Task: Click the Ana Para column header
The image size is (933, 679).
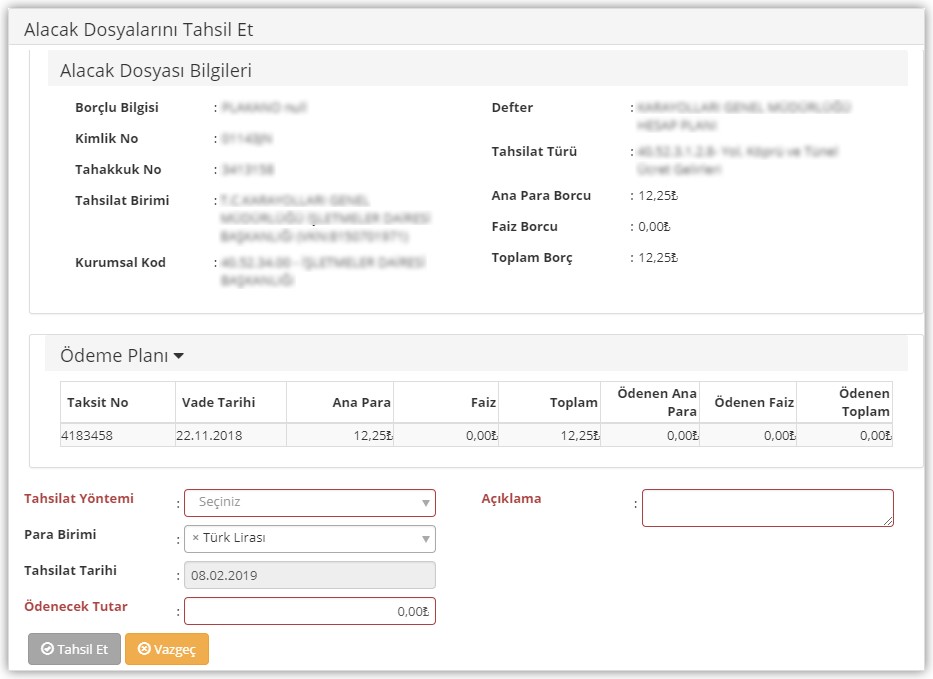Action: (x=362, y=403)
